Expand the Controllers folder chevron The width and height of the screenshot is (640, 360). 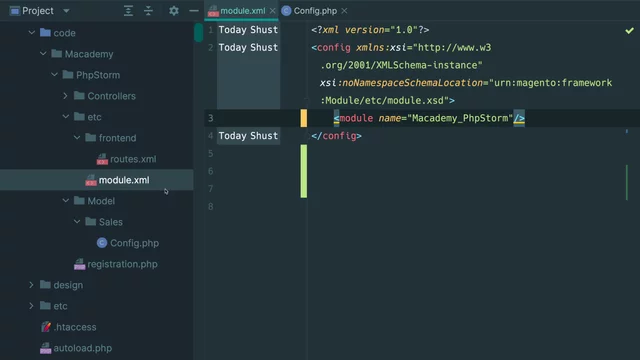pyautogui.click(x=65, y=96)
